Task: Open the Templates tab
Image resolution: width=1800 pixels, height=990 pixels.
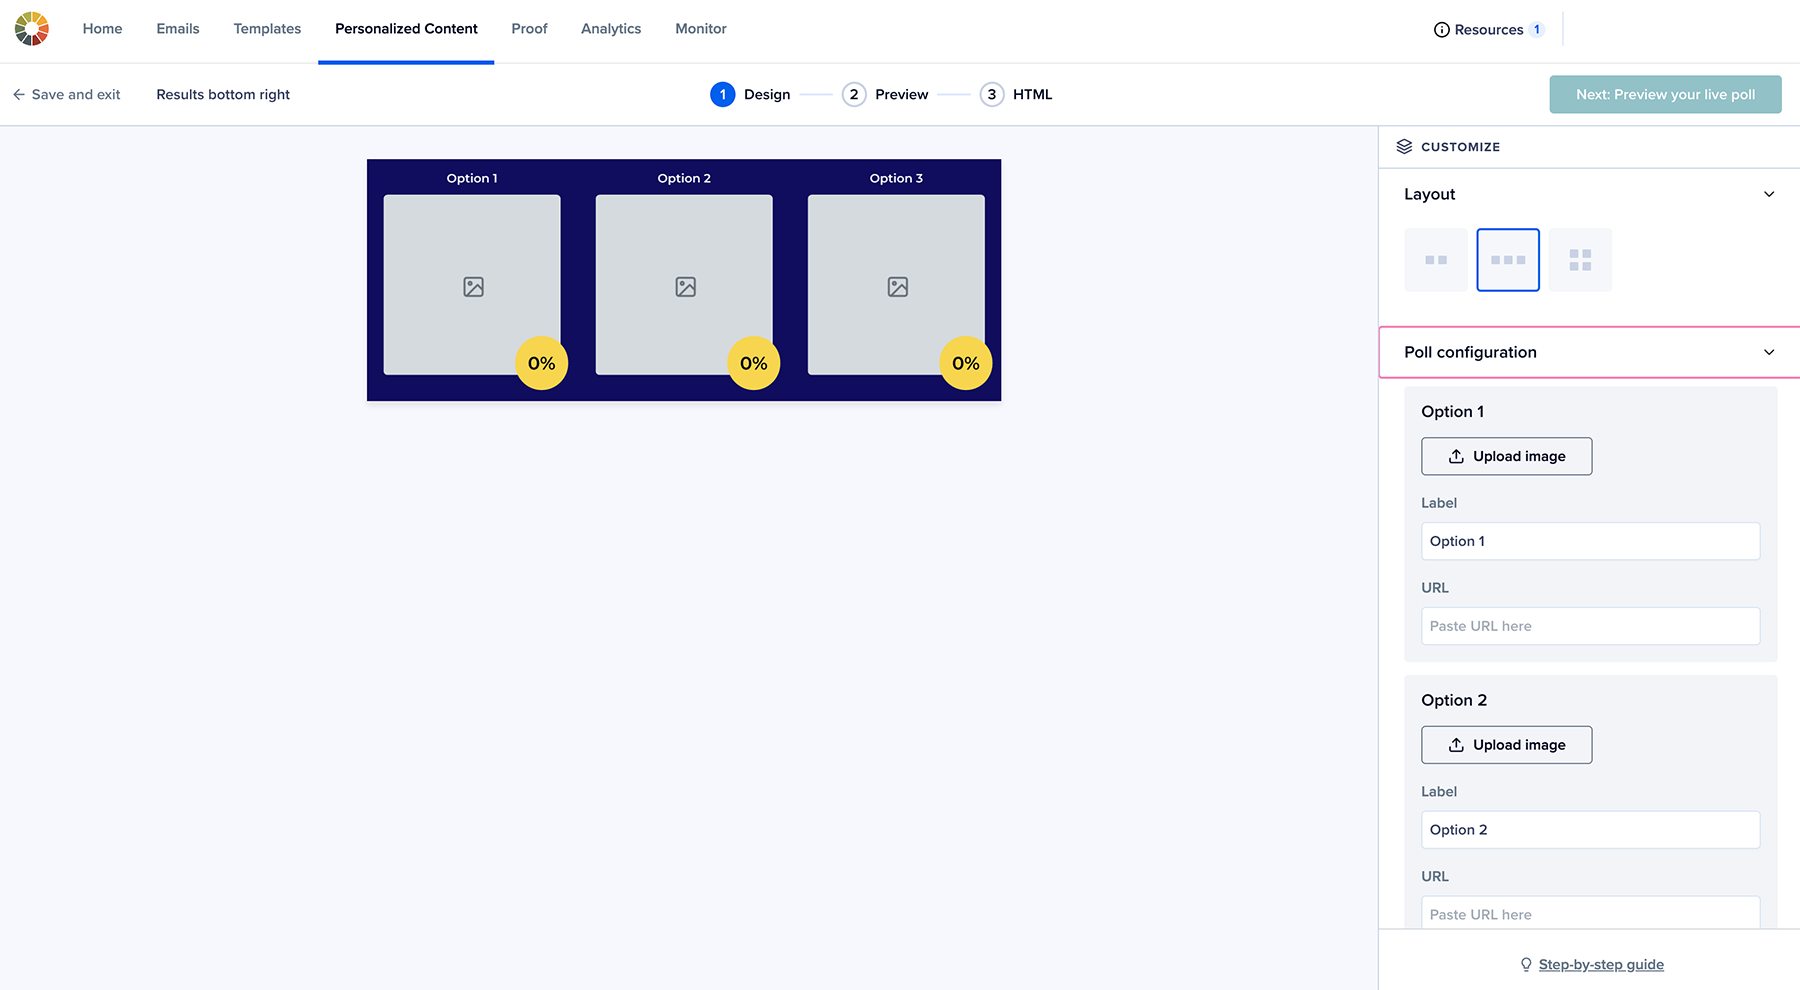Action: coord(267,29)
